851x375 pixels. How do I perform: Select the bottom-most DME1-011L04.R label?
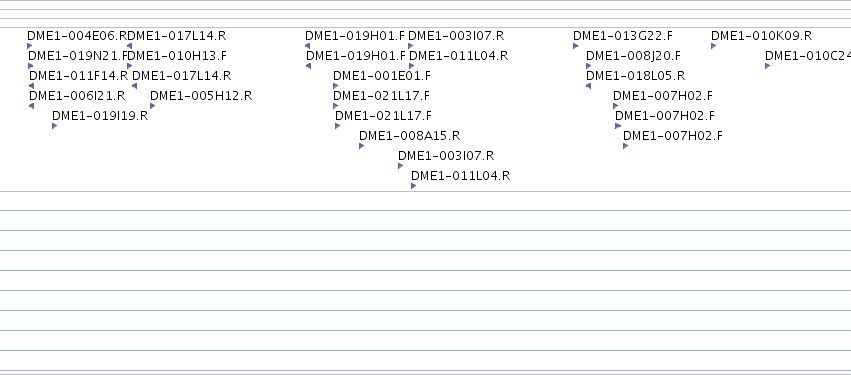(x=460, y=176)
